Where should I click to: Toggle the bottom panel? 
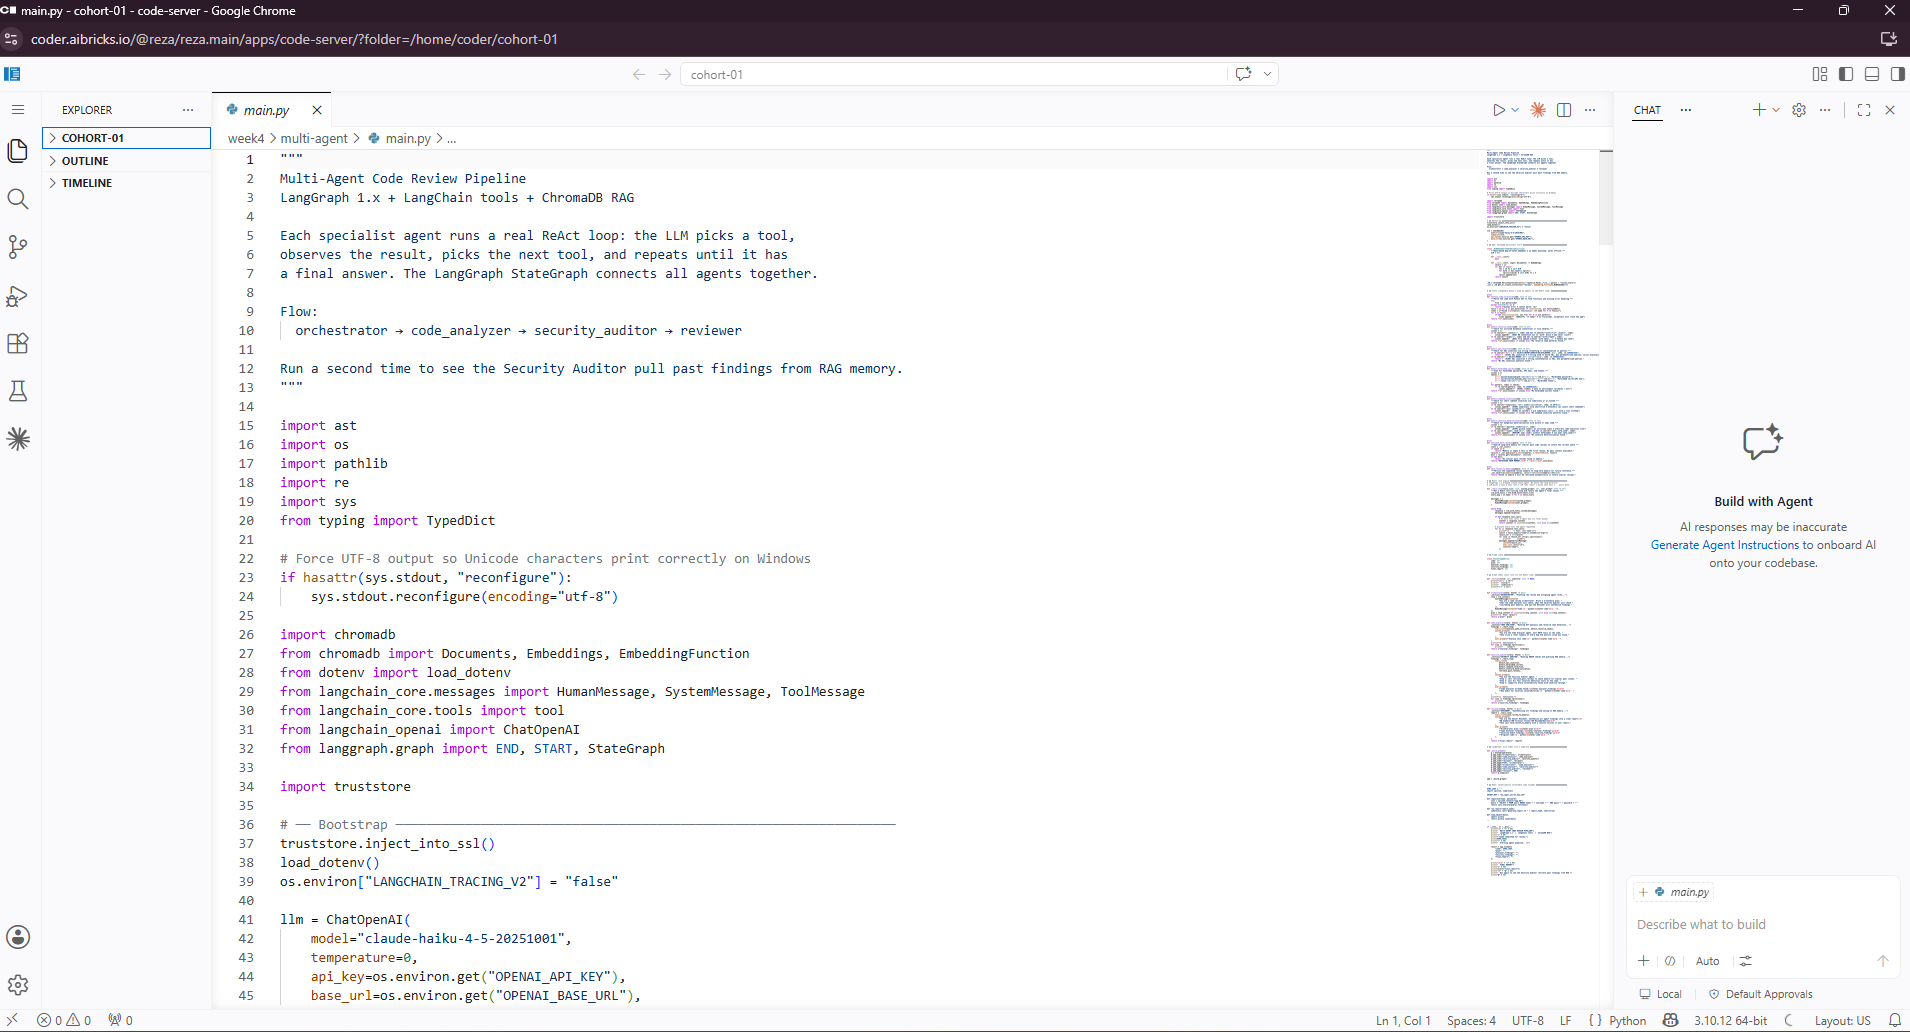pyautogui.click(x=1872, y=74)
